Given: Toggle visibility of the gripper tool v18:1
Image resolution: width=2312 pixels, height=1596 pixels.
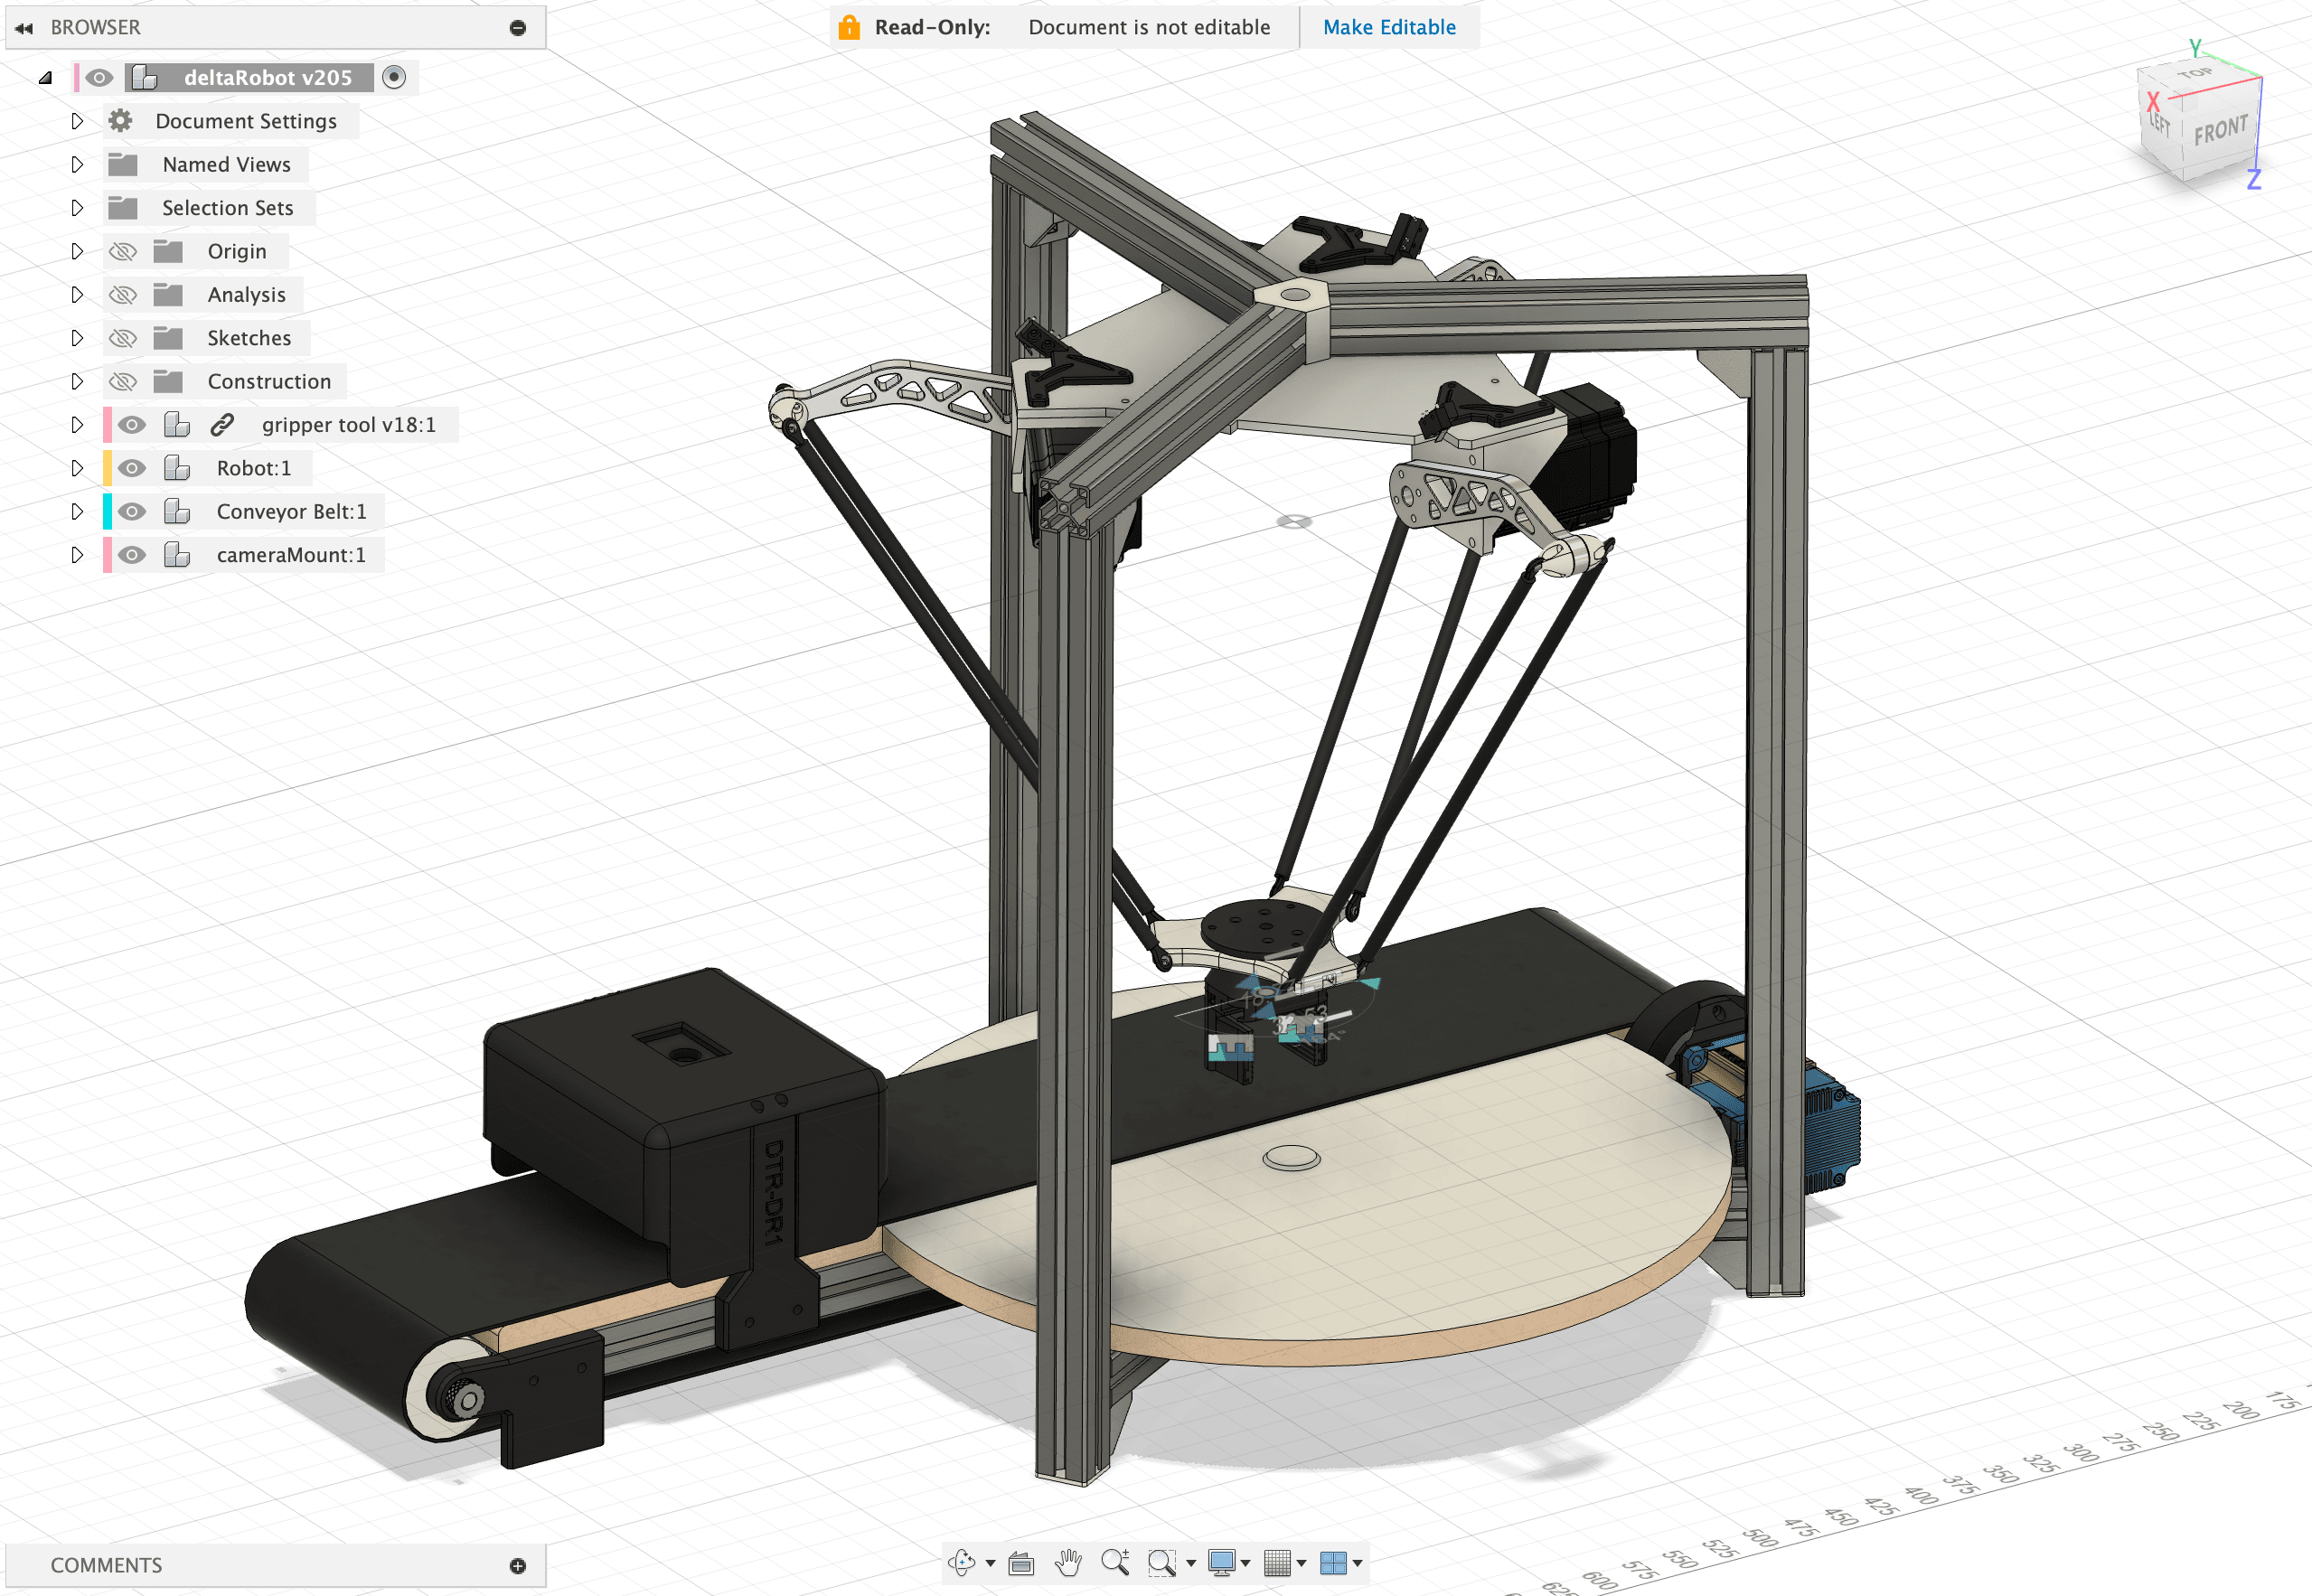Looking at the screenshot, I should pos(134,424).
